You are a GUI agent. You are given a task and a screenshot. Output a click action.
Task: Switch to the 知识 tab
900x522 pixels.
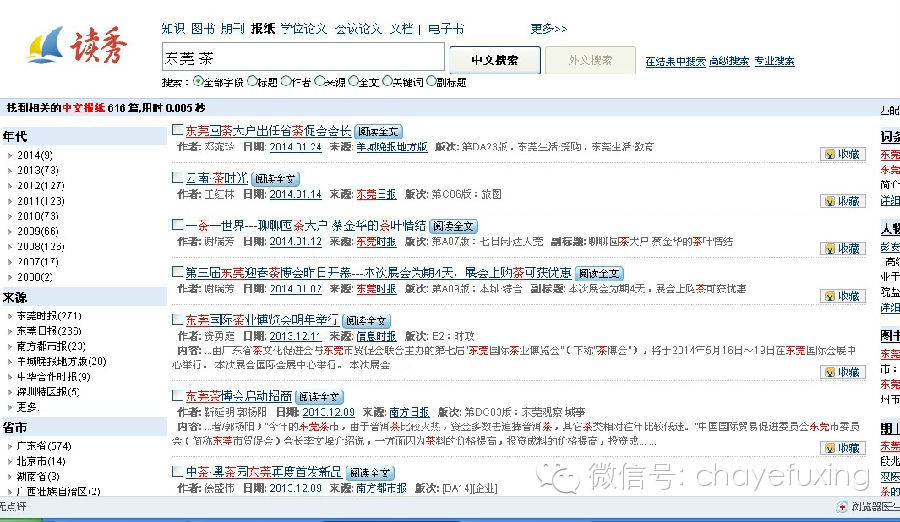point(173,29)
